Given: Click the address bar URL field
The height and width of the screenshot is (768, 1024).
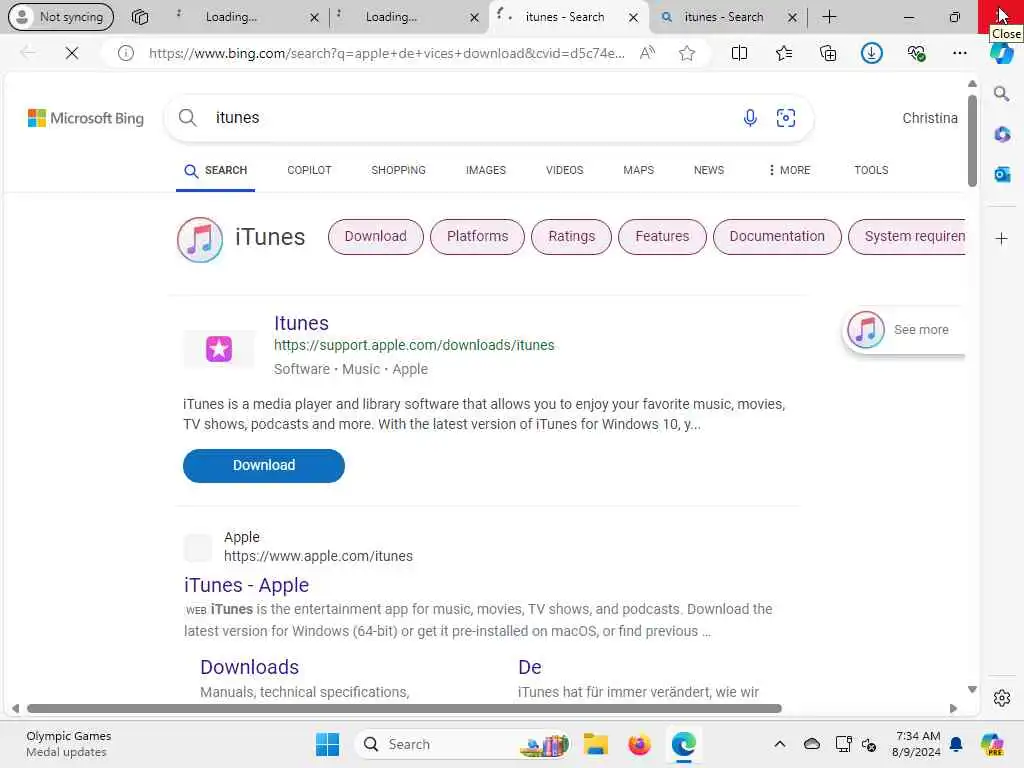Looking at the screenshot, I should pos(385,53).
